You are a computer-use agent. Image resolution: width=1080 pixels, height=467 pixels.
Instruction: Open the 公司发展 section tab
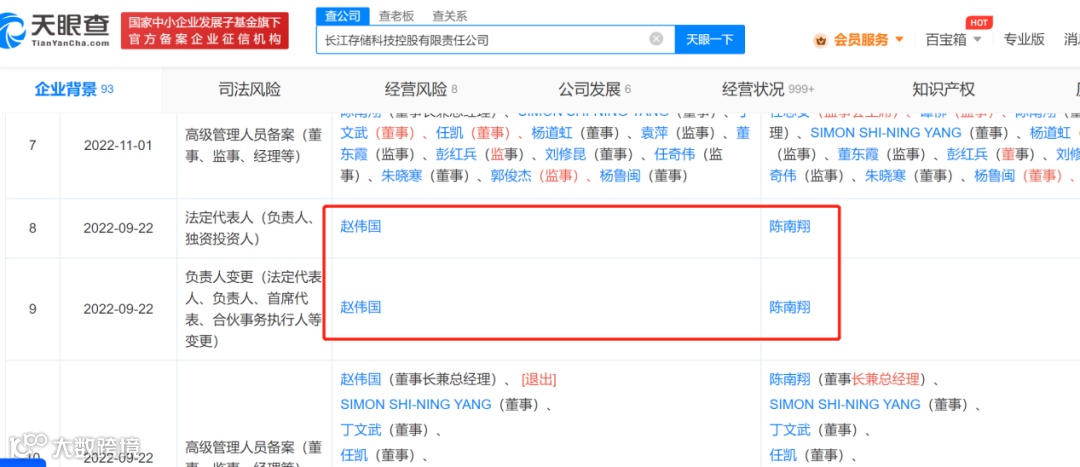coord(594,90)
